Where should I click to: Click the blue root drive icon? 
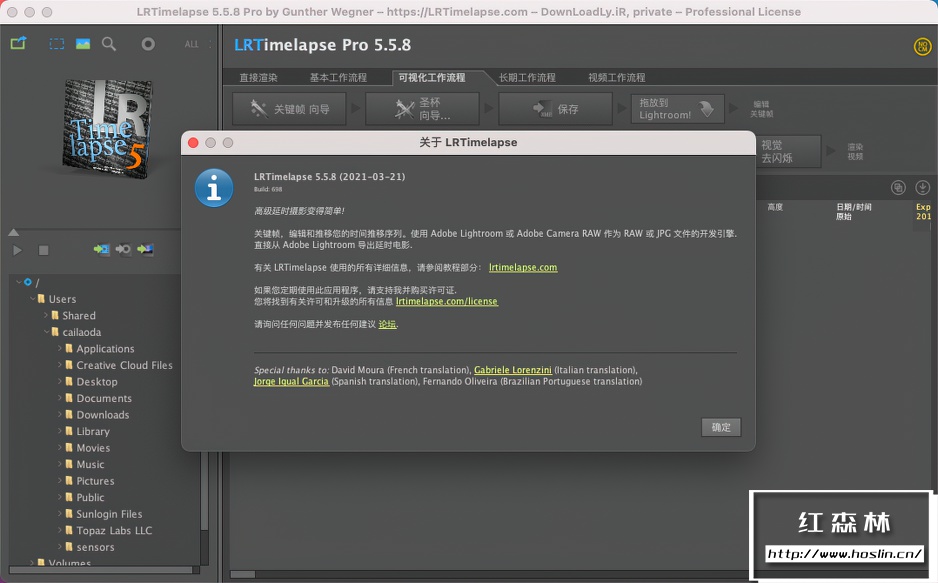click(x=28, y=282)
